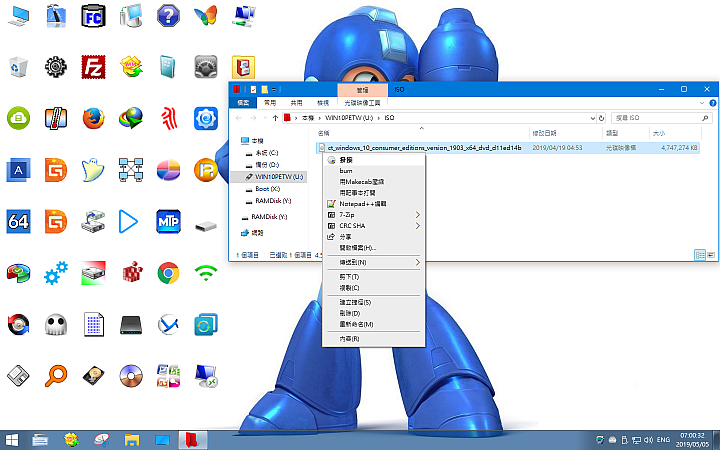Choose 複製(C) in context menu
This screenshot has height=450, width=720.
point(373,288)
